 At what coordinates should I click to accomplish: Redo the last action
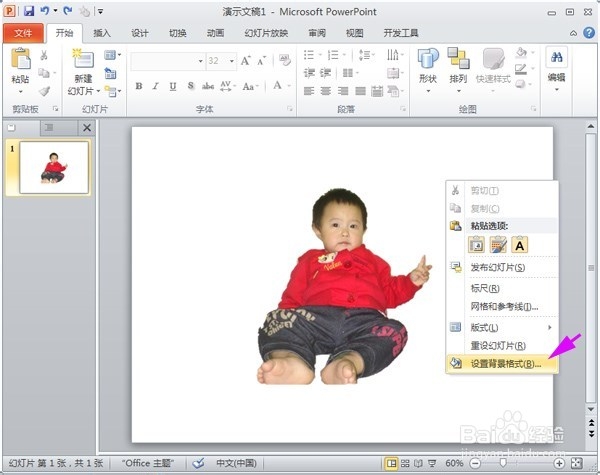tap(67, 11)
